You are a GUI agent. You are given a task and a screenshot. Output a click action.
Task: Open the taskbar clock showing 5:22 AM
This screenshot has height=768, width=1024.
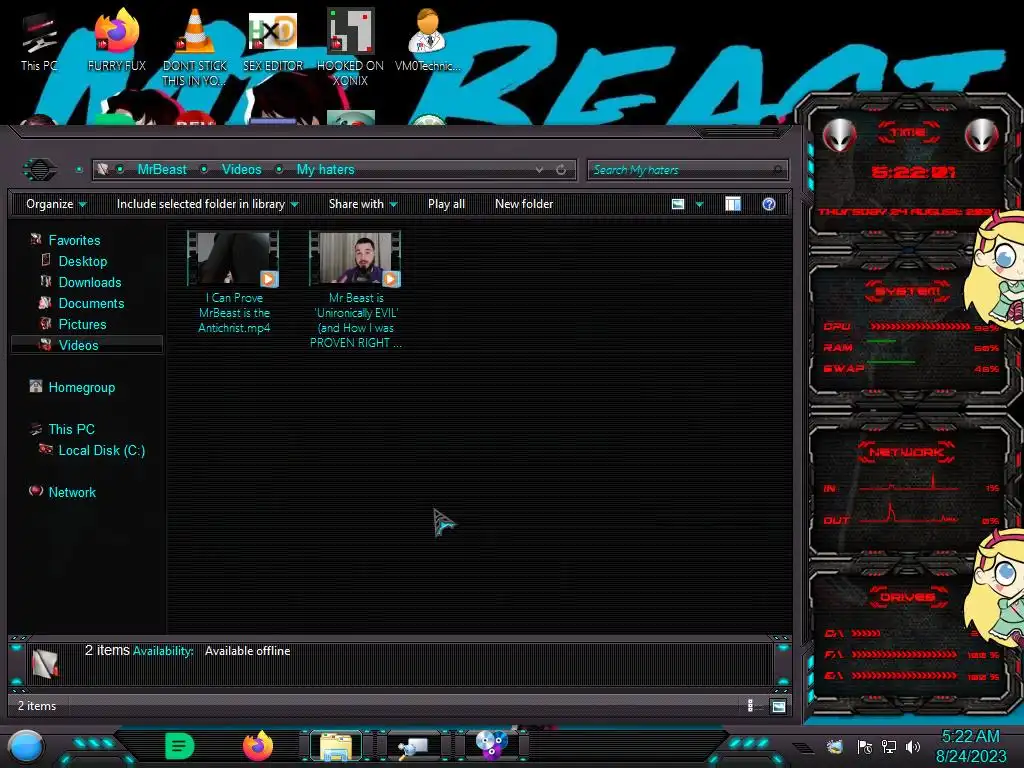coord(971,746)
